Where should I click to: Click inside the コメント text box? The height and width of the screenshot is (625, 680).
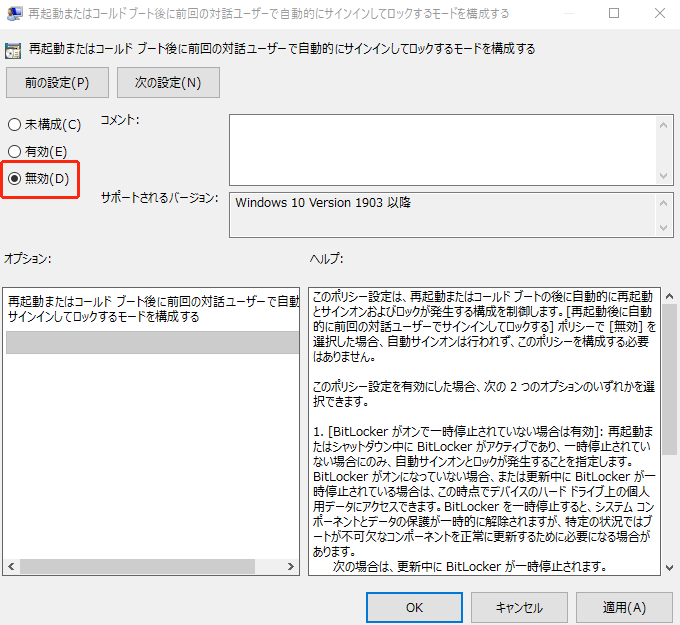(440, 149)
